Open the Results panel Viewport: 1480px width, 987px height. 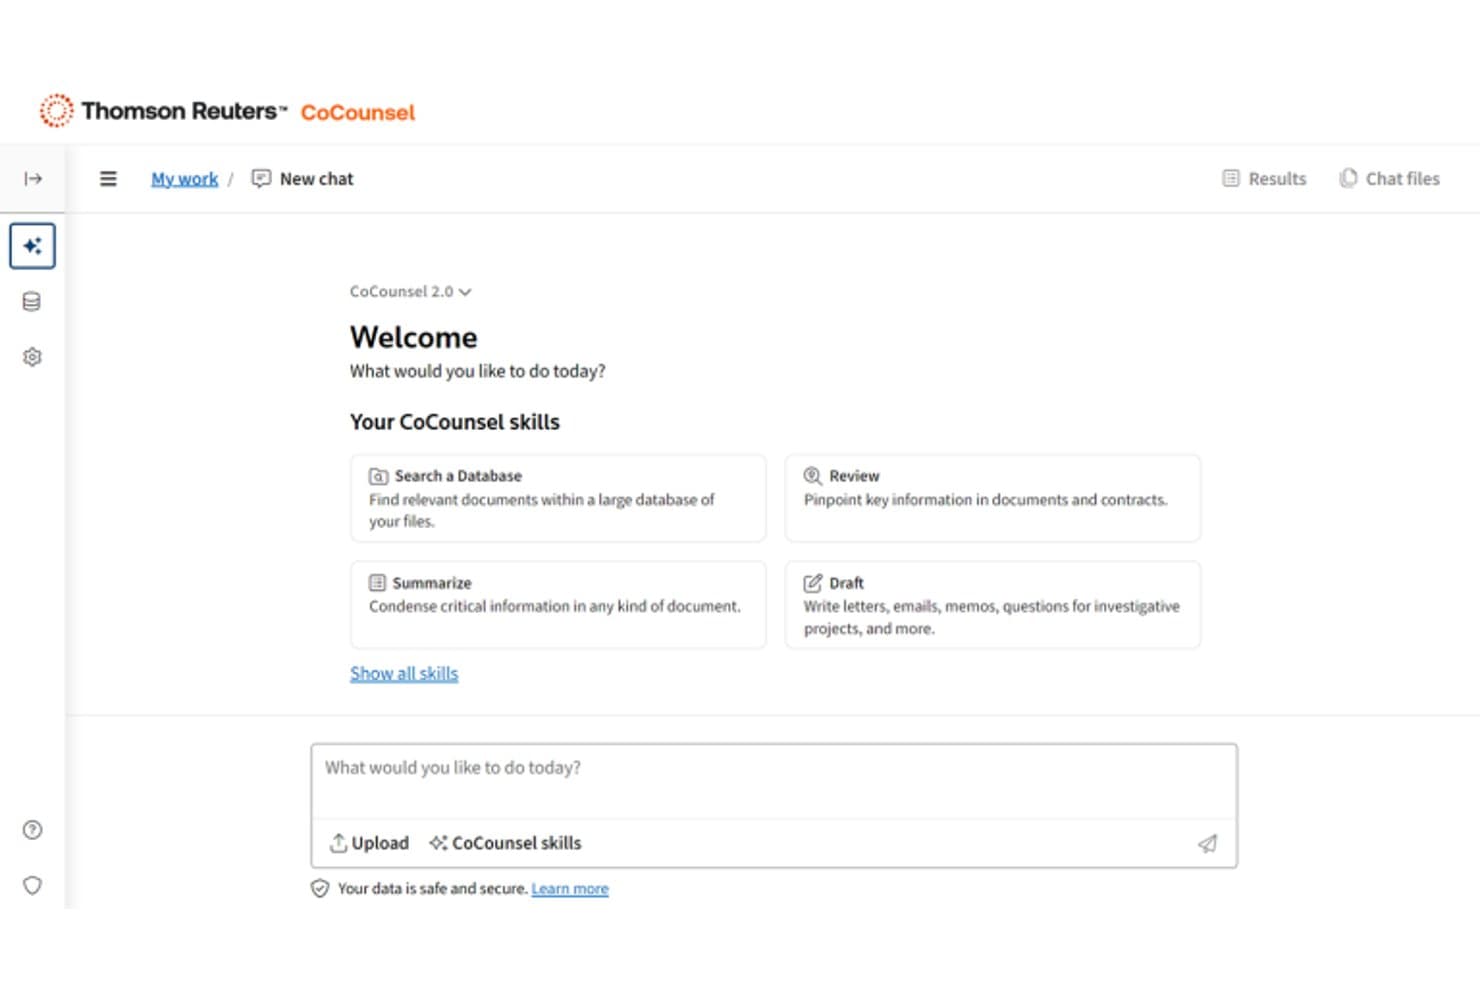coord(1265,179)
